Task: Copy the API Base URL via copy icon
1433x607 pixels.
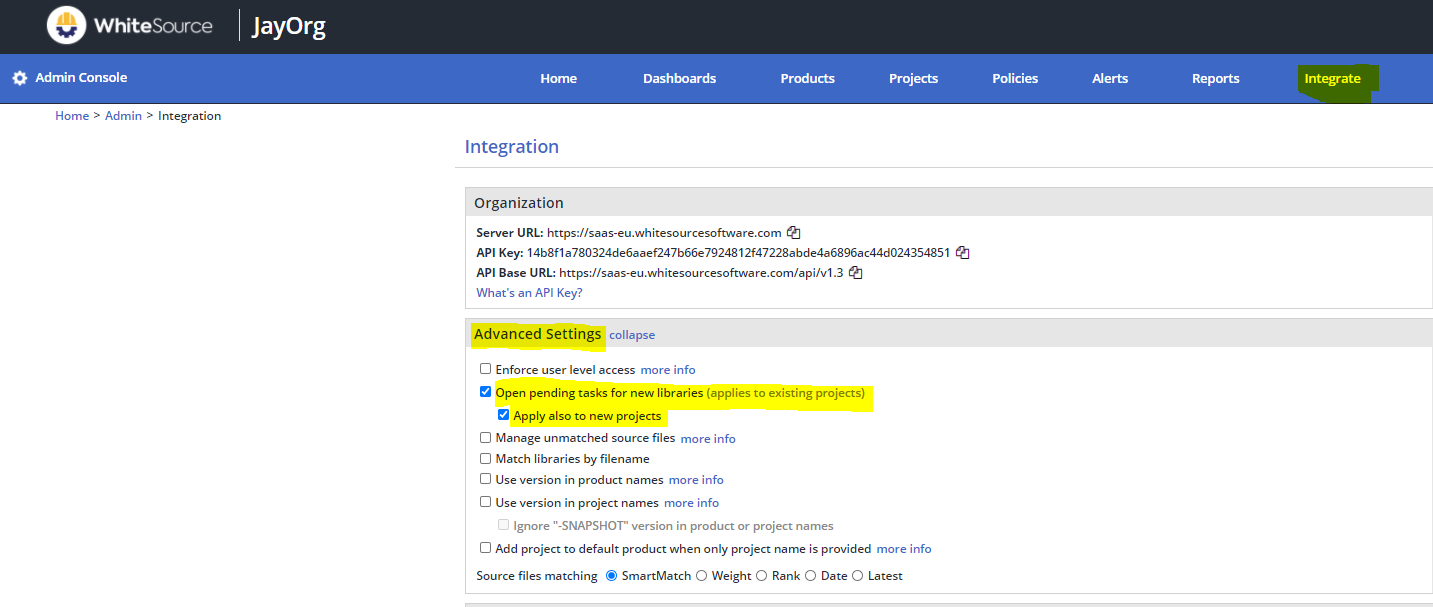Action: coord(855,271)
